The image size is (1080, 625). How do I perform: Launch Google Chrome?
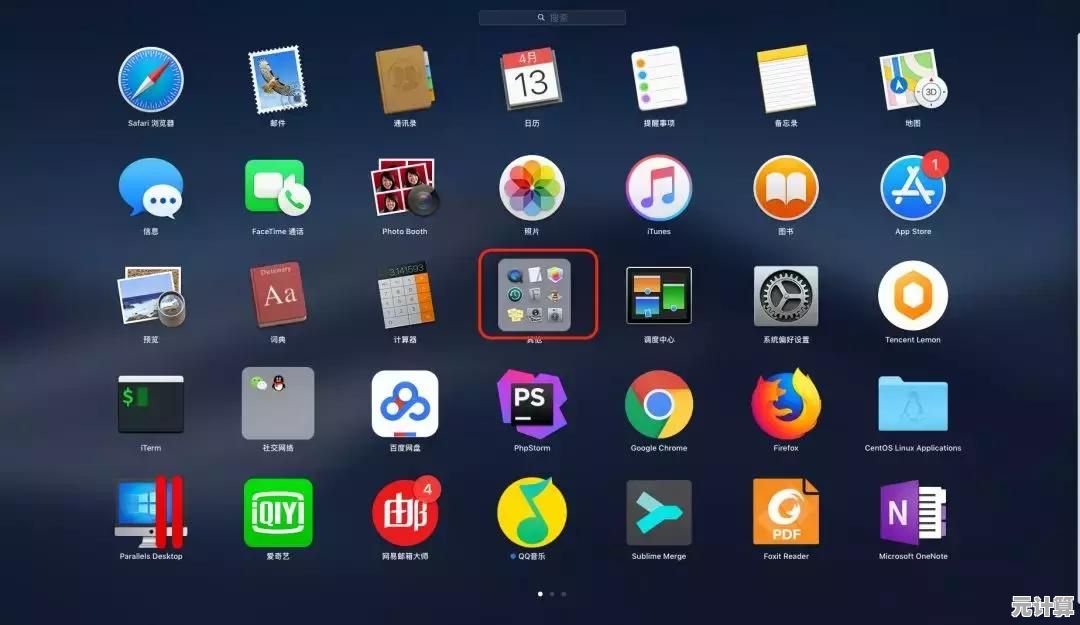point(658,404)
